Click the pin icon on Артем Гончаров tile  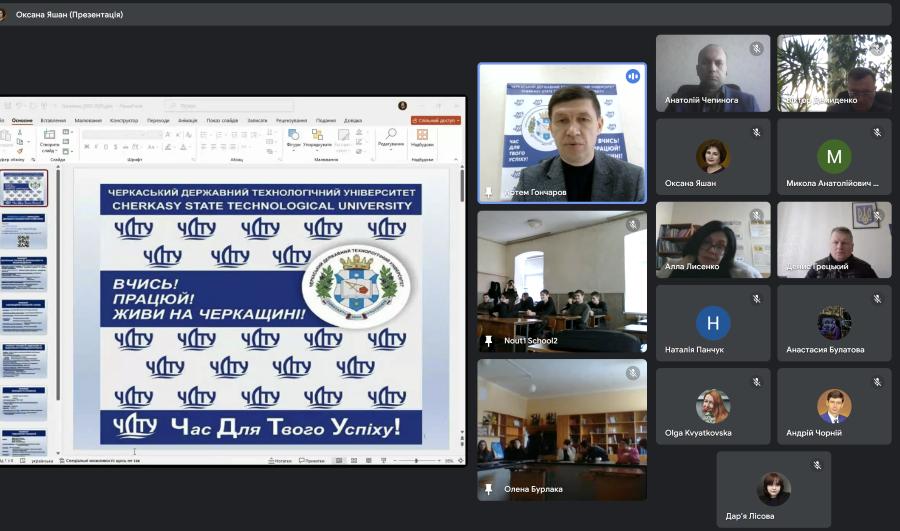coord(488,192)
